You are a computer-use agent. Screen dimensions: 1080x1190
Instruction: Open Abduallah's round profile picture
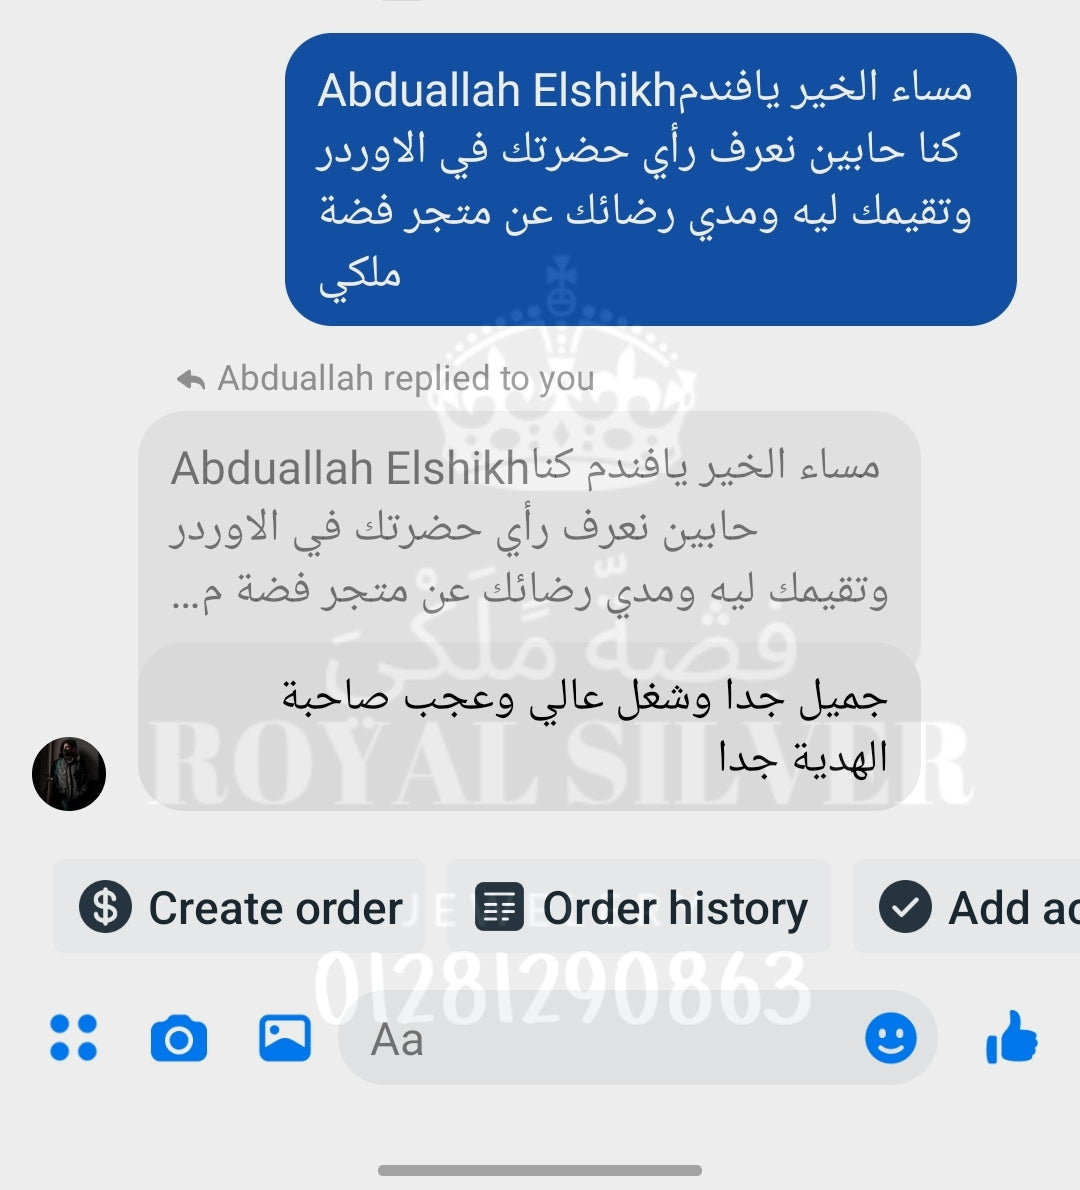(x=69, y=774)
